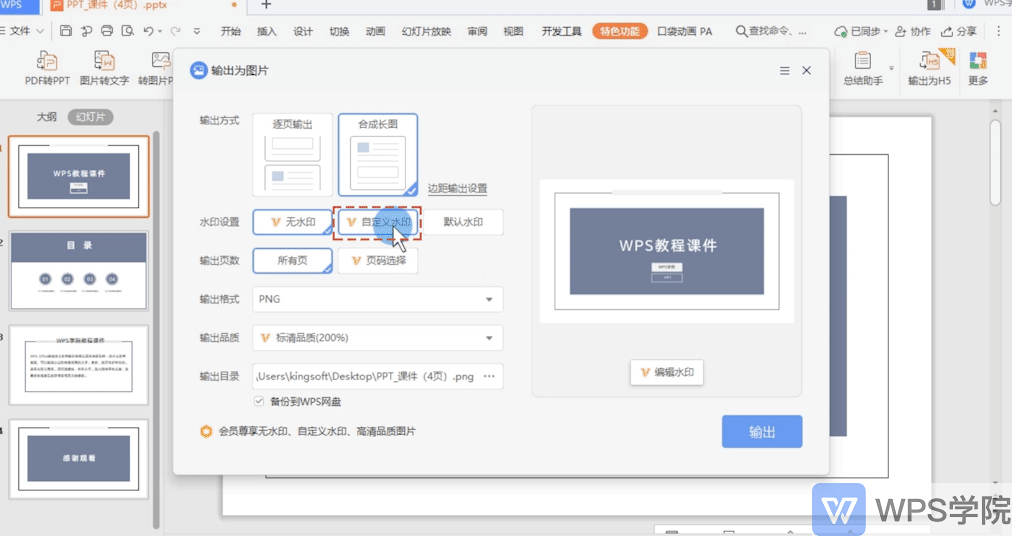Select slide 2 thumbnail 目录
The width and height of the screenshot is (1012, 536).
click(79, 271)
